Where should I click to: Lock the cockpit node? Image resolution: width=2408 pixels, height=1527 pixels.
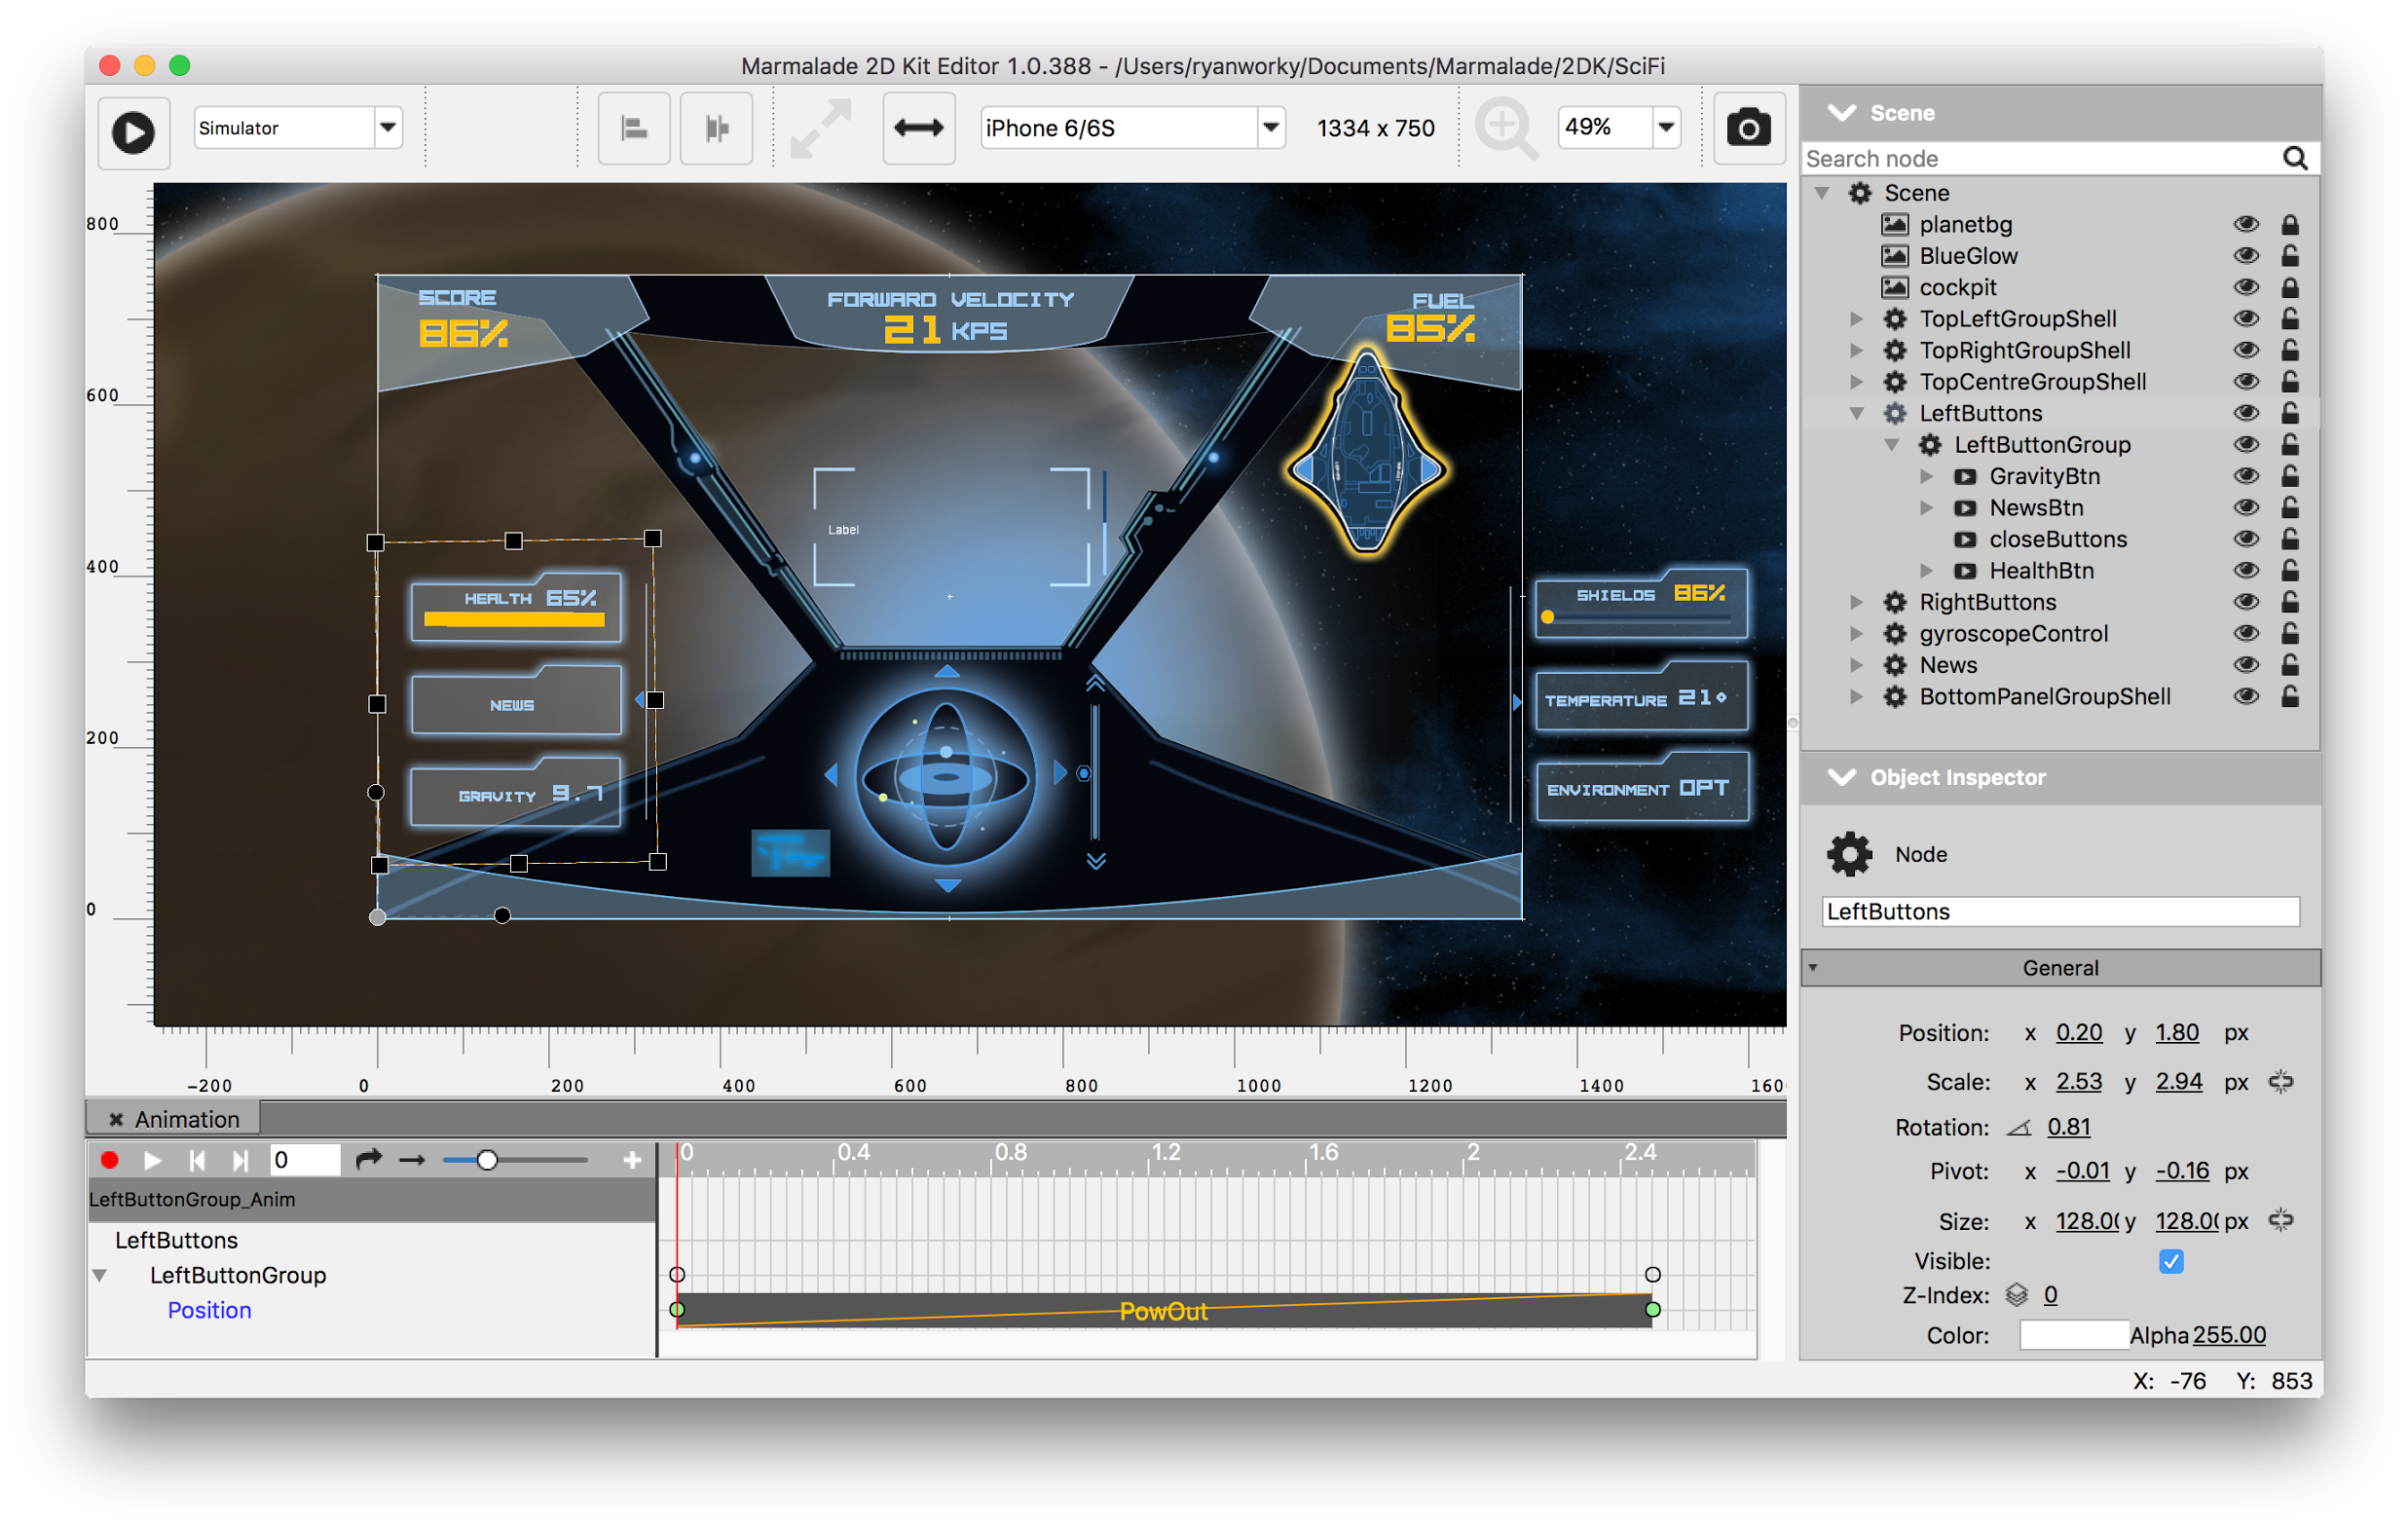[2291, 287]
